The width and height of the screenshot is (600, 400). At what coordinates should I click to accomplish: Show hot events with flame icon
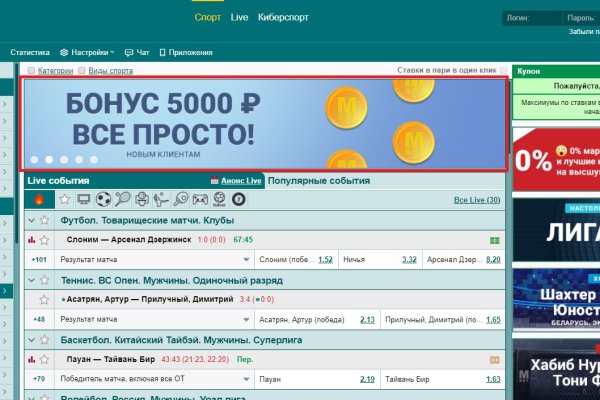click(39, 200)
